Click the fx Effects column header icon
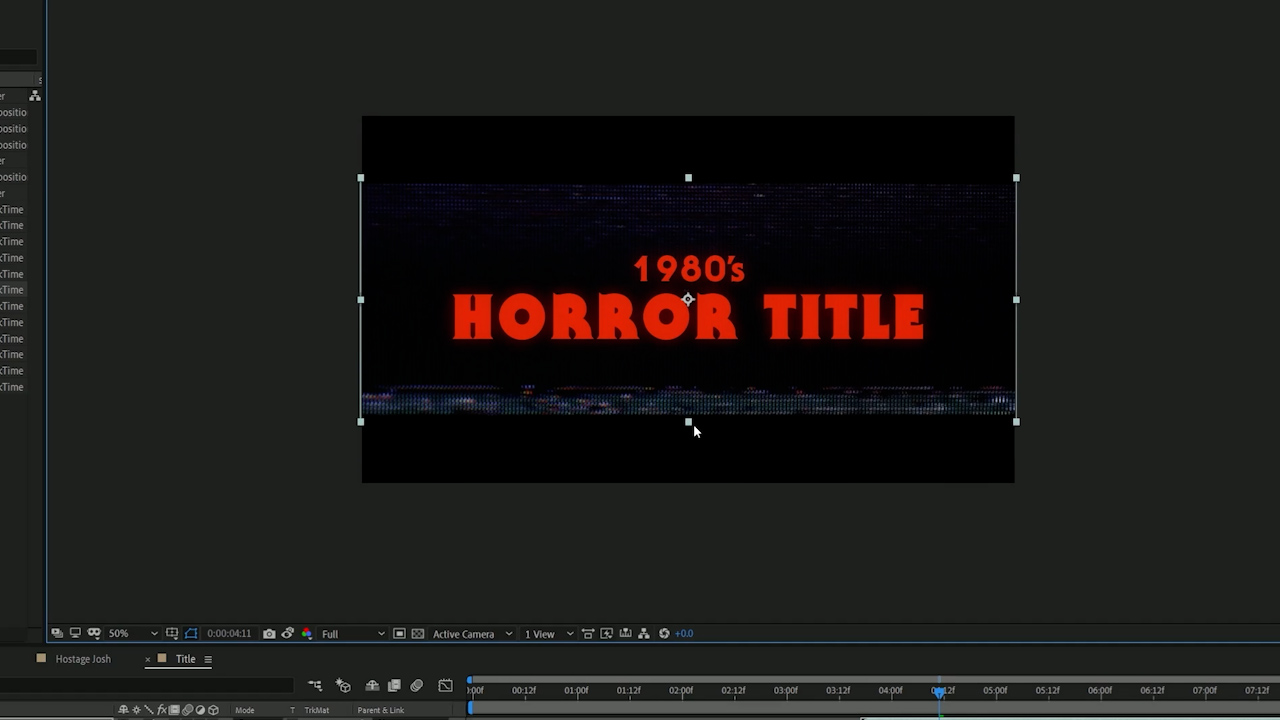The width and height of the screenshot is (1280, 720). (162, 710)
